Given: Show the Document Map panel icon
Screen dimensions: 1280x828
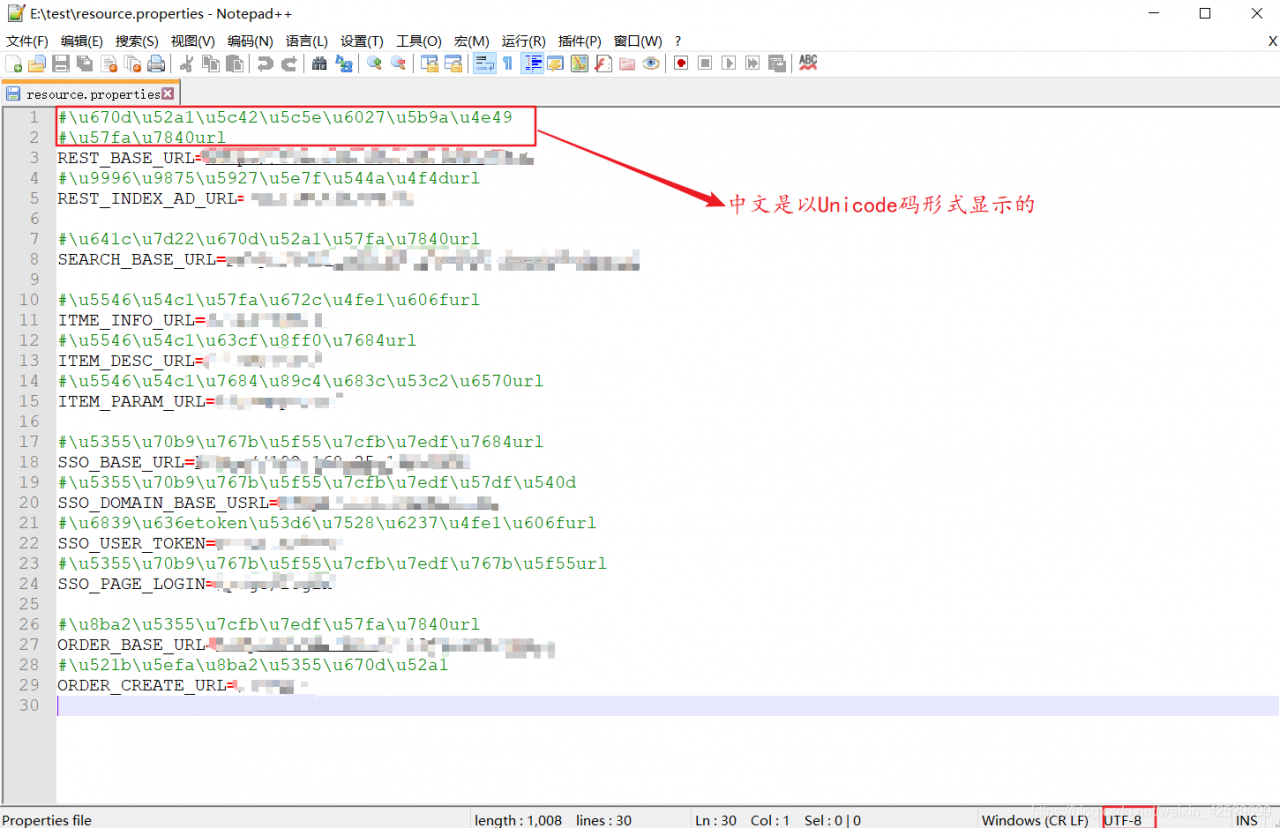Looking at the screenshot, I should tap(579, 64).
